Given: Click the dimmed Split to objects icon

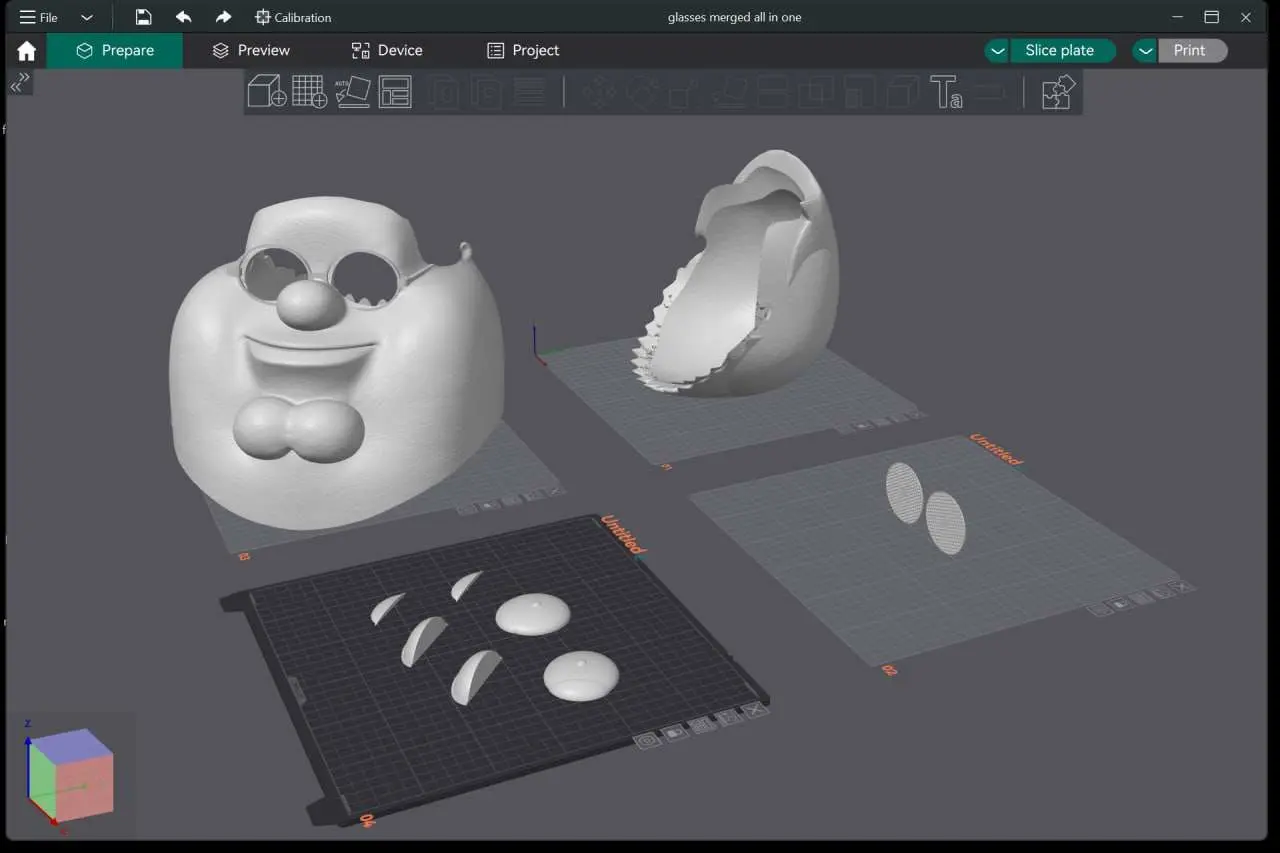Looking at the screenshot, I should coord(444,92).
